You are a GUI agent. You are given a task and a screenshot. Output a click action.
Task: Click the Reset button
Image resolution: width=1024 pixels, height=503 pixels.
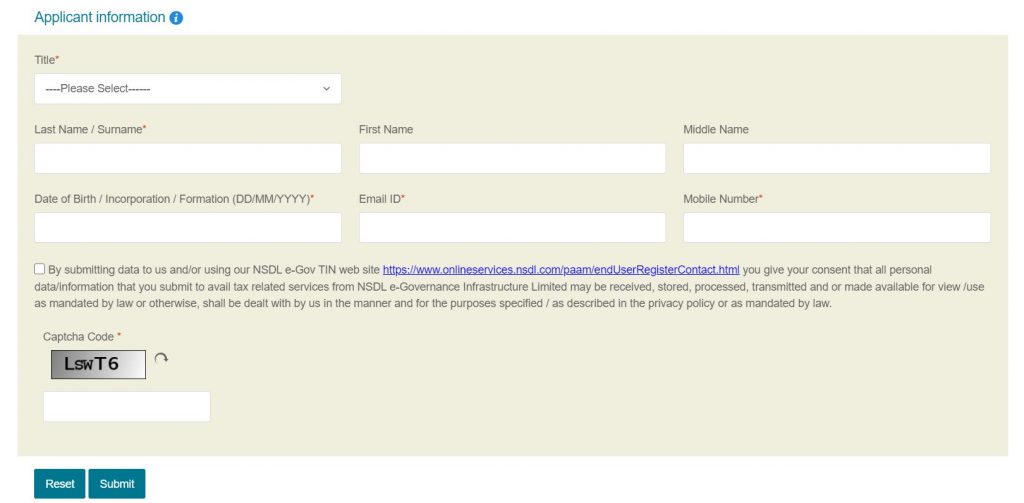tap(59, 484)
